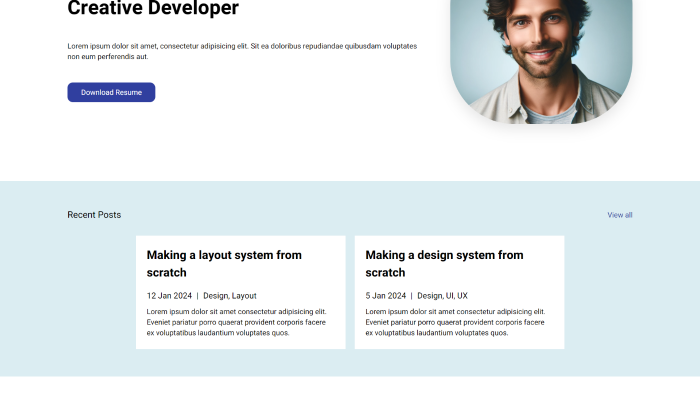Click the Download Resume button
The height and width of the screenshot is (394, 700).
click(x=111, y=92)
